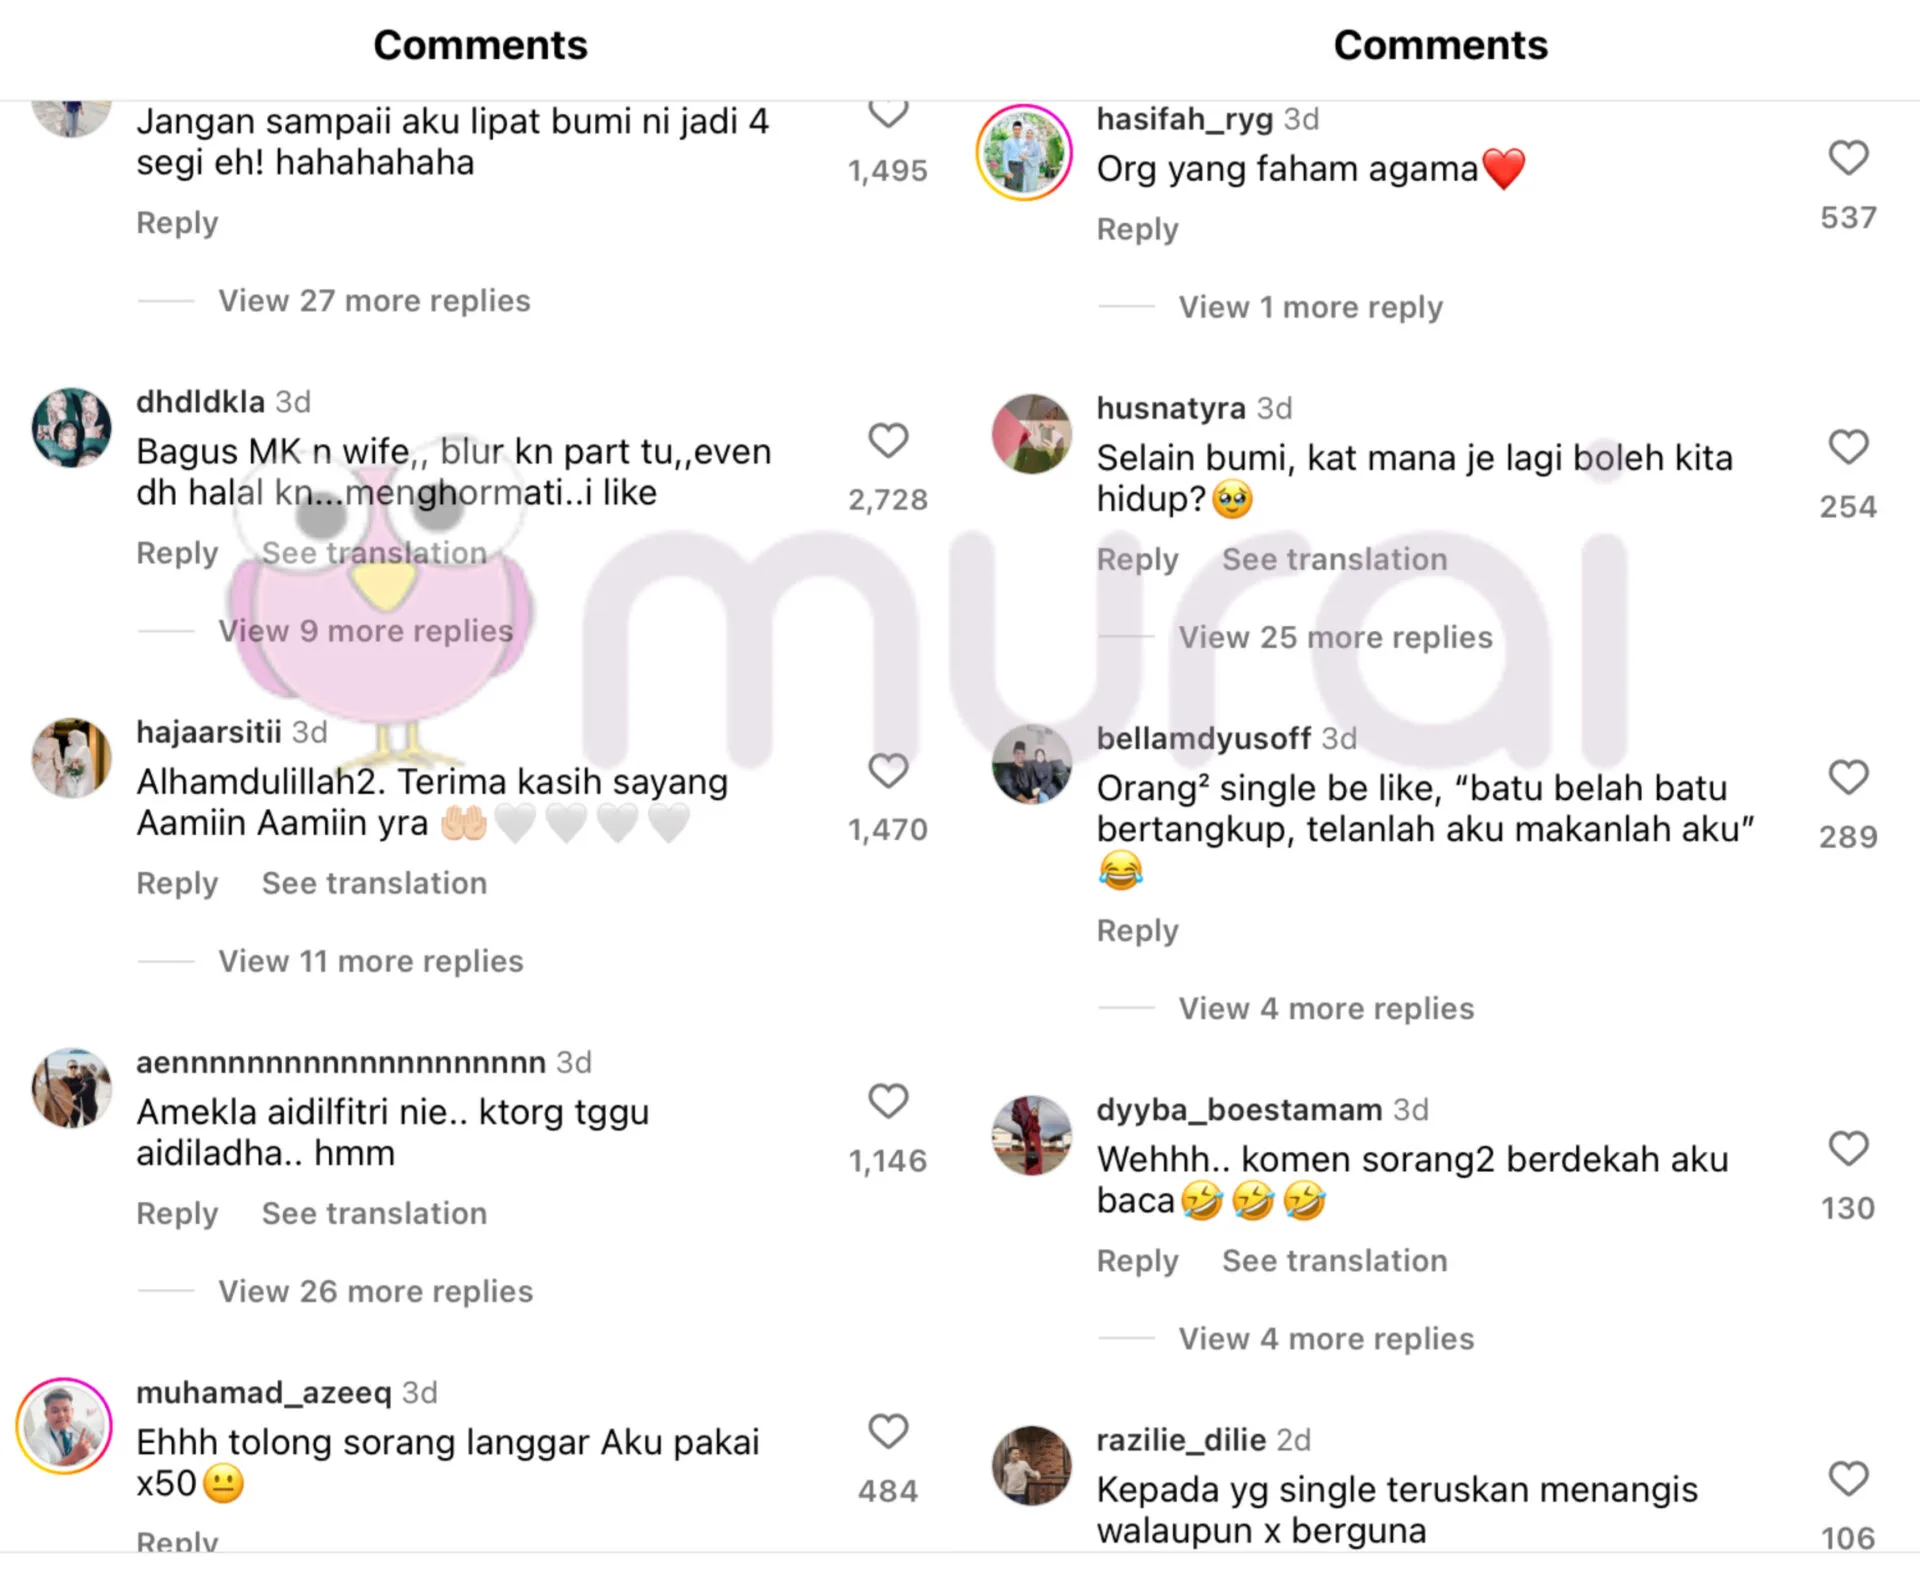Screen dimensions: 1920x1573
Task: Tap heart on hajaarsitii's comment
Action: point(888,770)
